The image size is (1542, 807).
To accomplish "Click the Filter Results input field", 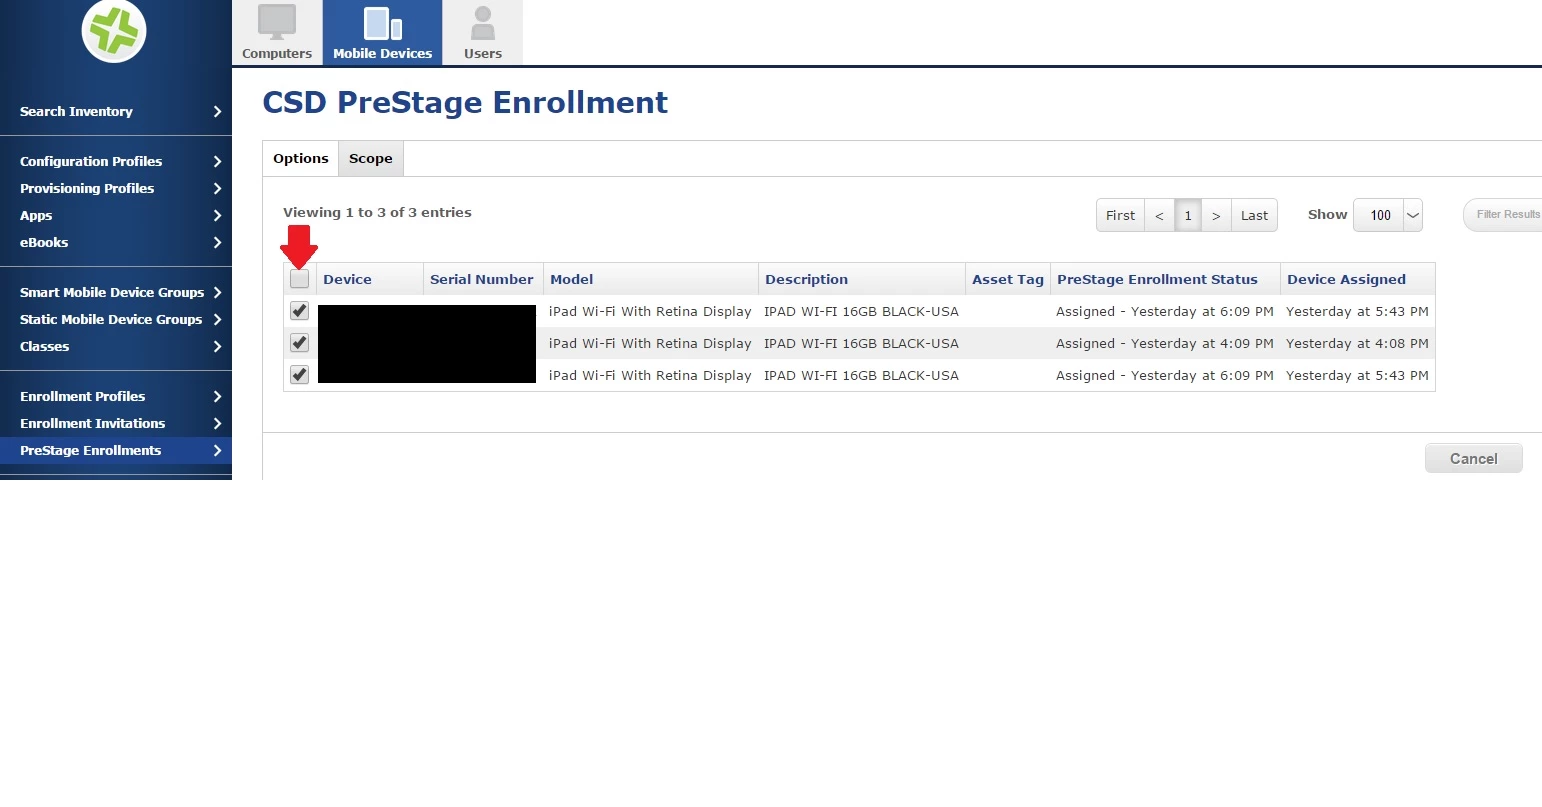I will tap(1502, 215).
